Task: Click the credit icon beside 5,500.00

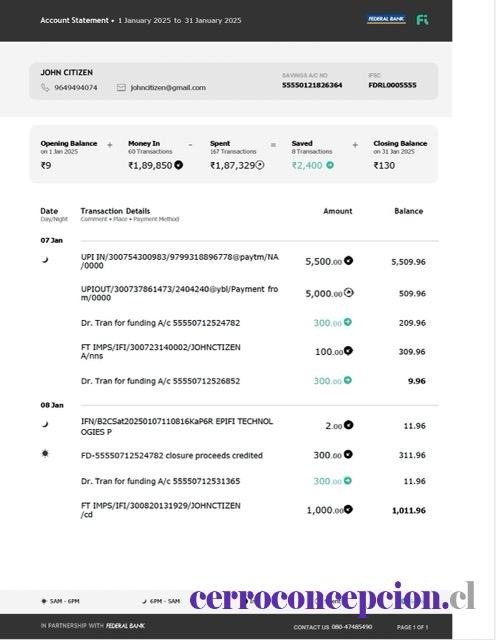Action: click(348, 260)
